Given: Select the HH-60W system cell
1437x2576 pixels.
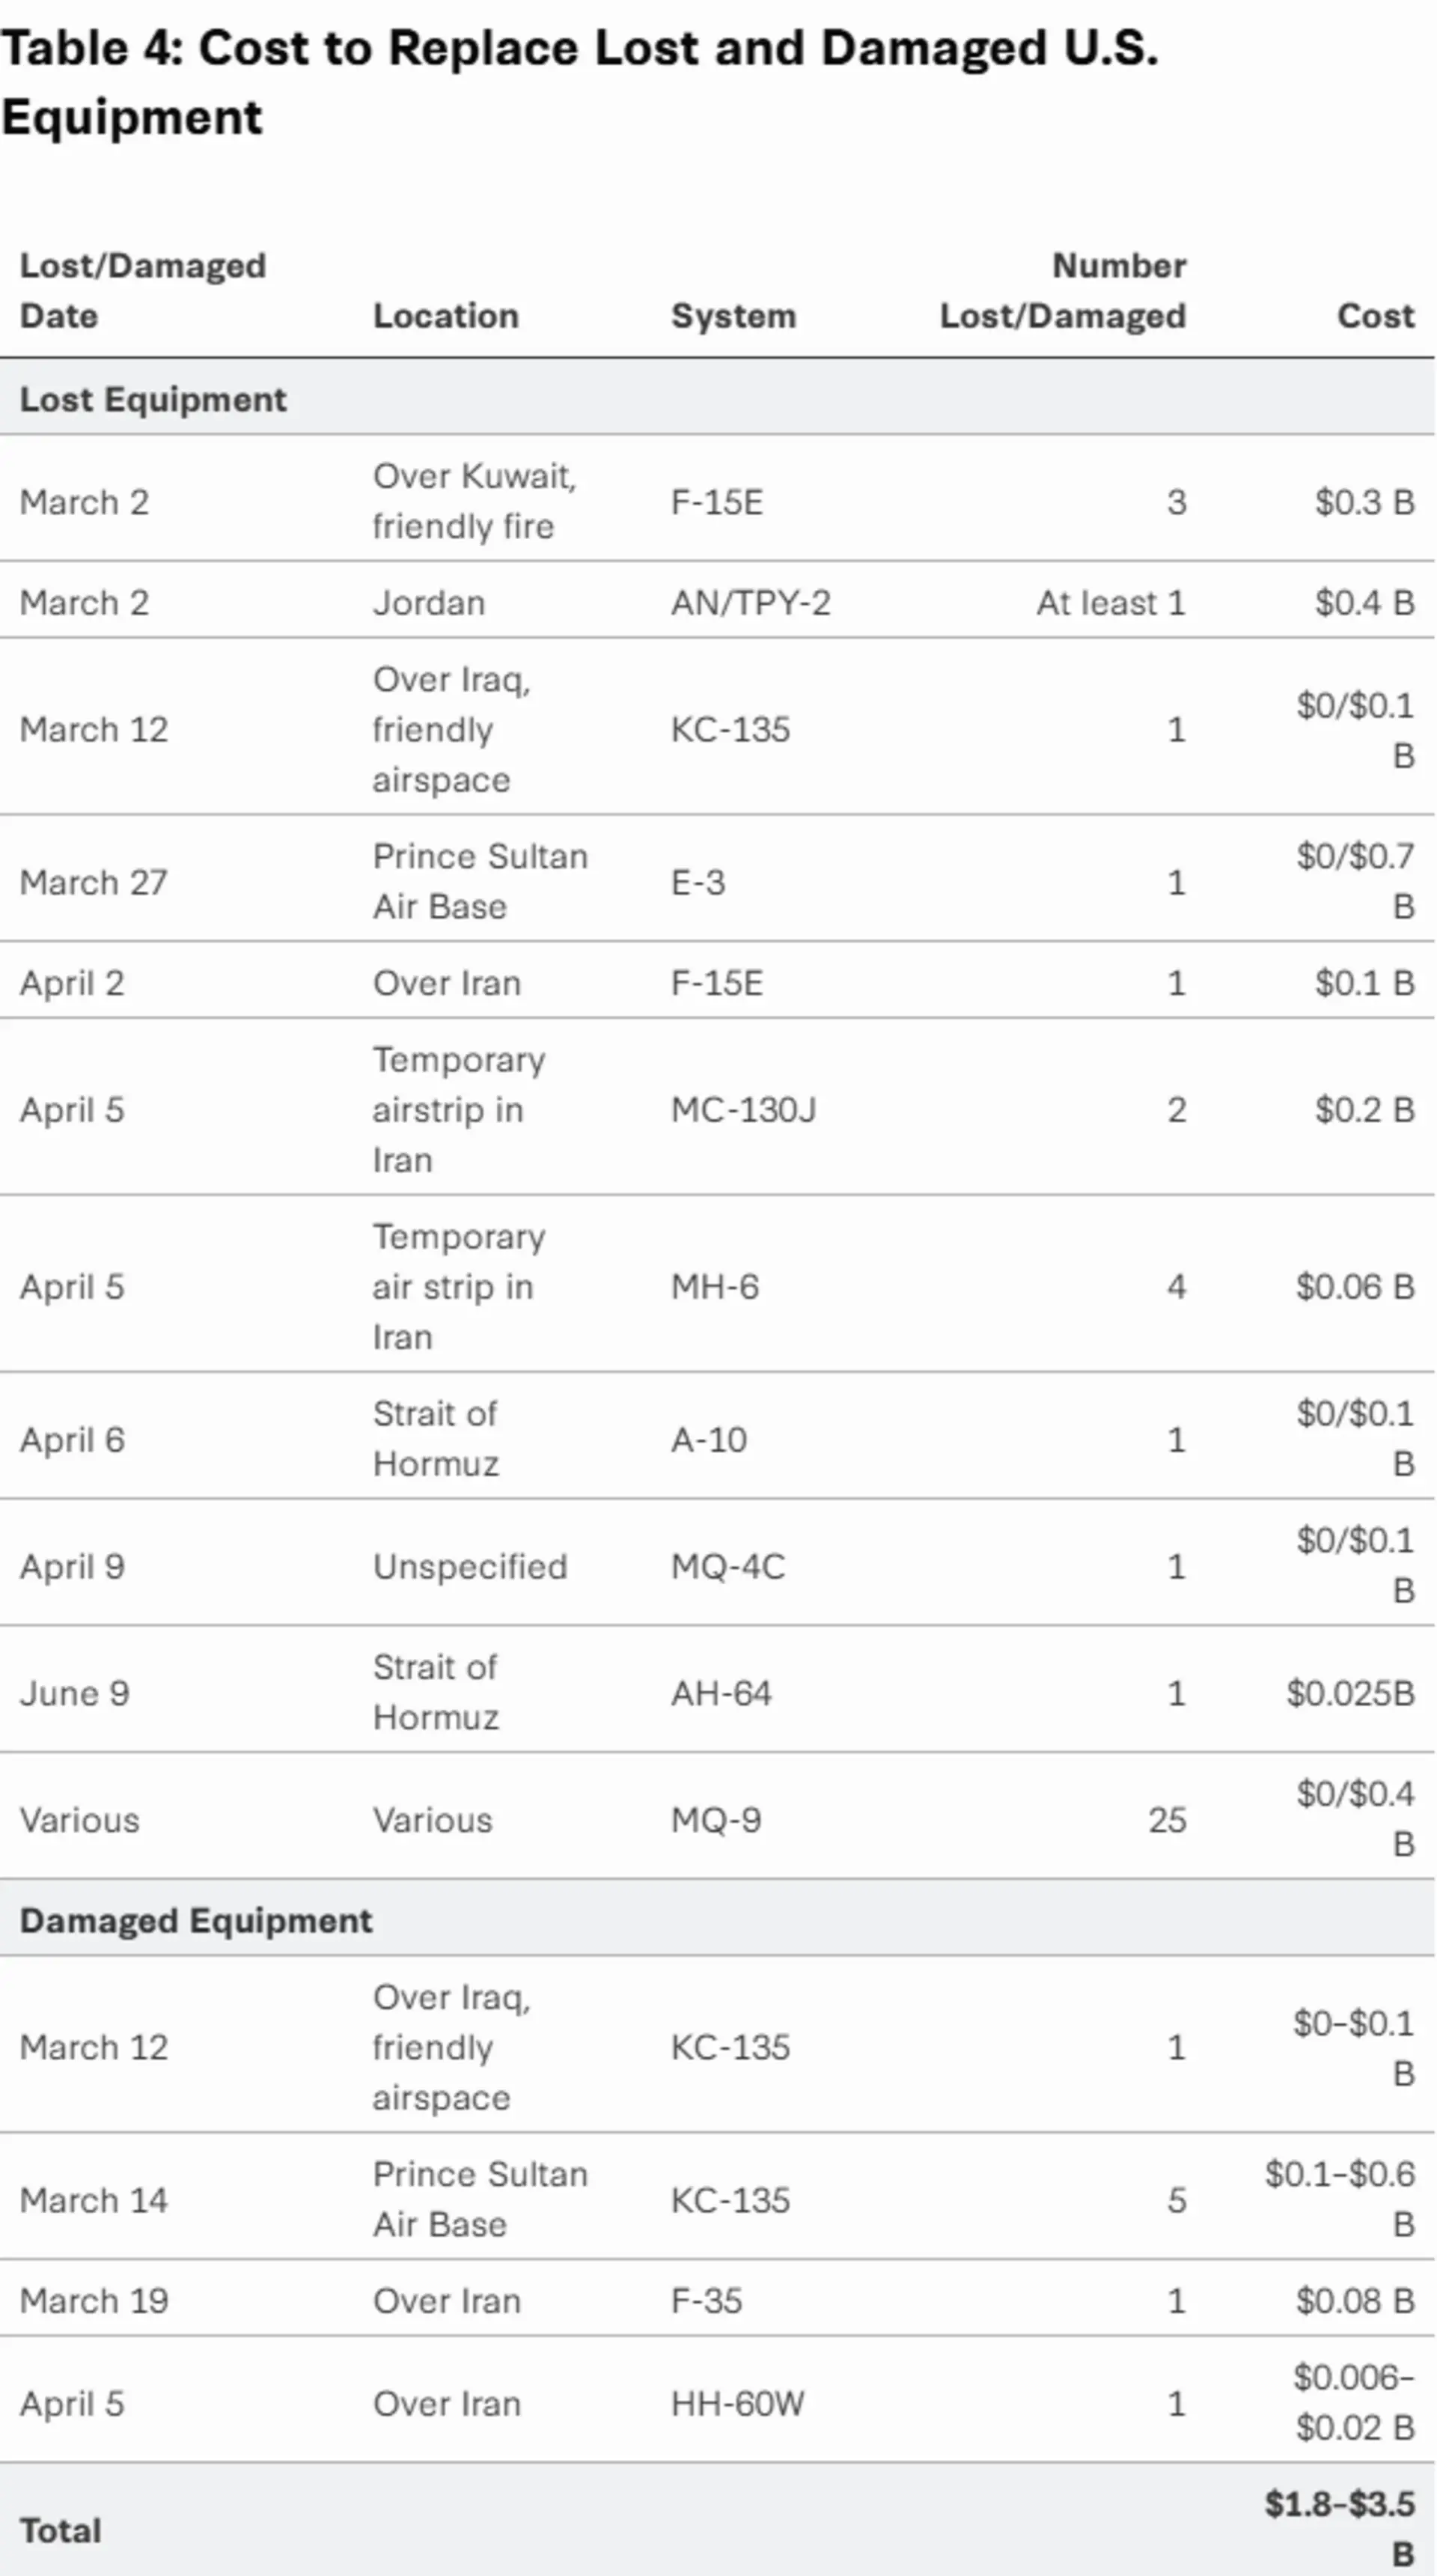Looking at the screenshot, I should point(737,2404).
